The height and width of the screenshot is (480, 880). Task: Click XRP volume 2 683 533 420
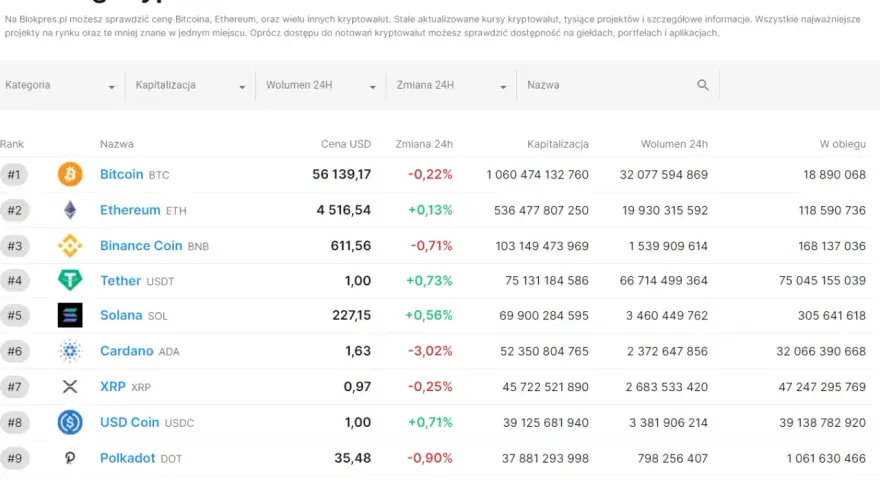[x=667, y=386]
